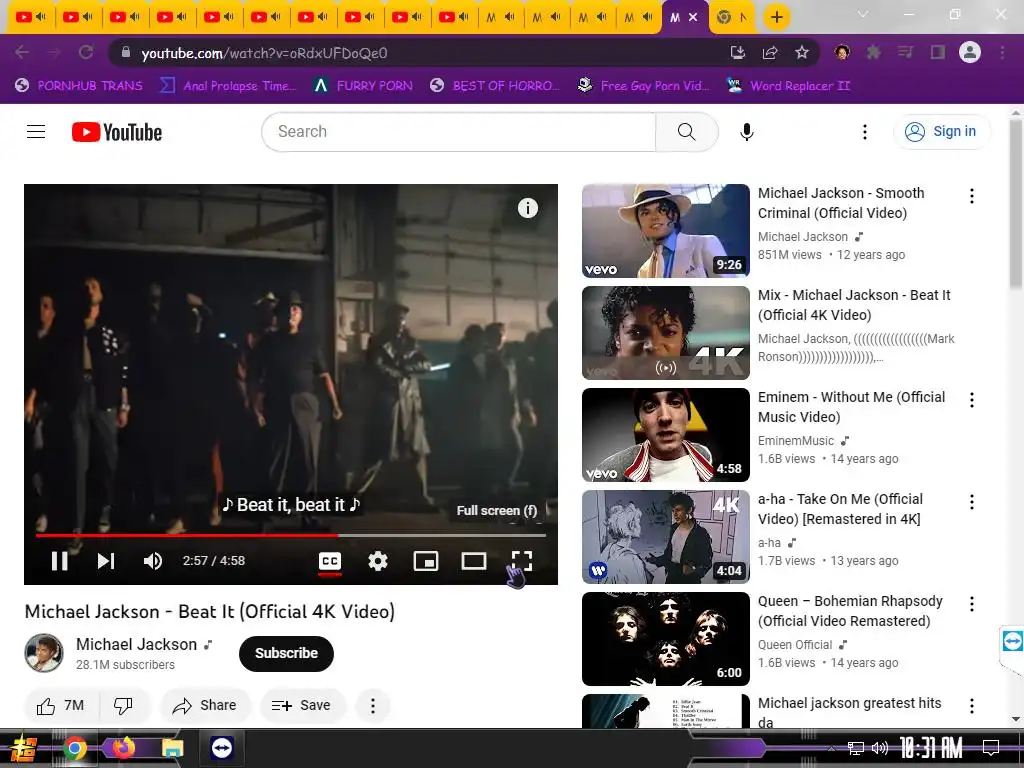Open options for Queen Bohemian Rhapsody
This screenshot has width=1024, height=768.
coord(972,603)
